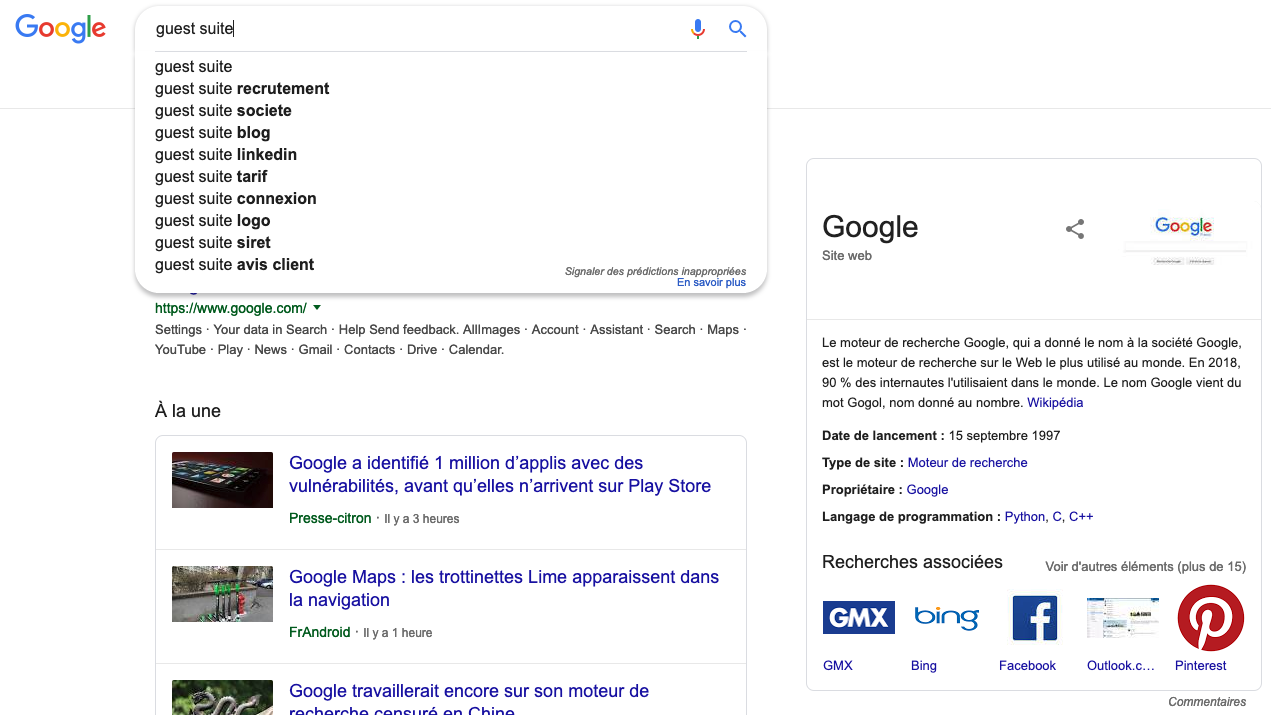Click "Signaler des prédictions inappropriées"
This screenshot has height=715, width=1271.
[655, 271]
